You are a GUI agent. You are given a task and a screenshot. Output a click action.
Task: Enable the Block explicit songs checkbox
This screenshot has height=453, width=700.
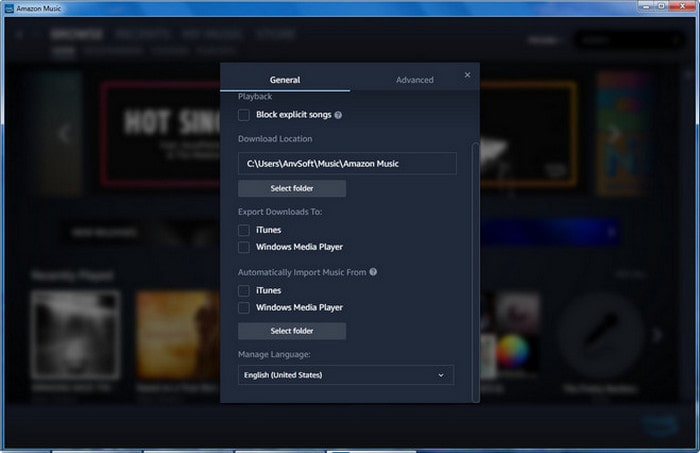point(244,115)
